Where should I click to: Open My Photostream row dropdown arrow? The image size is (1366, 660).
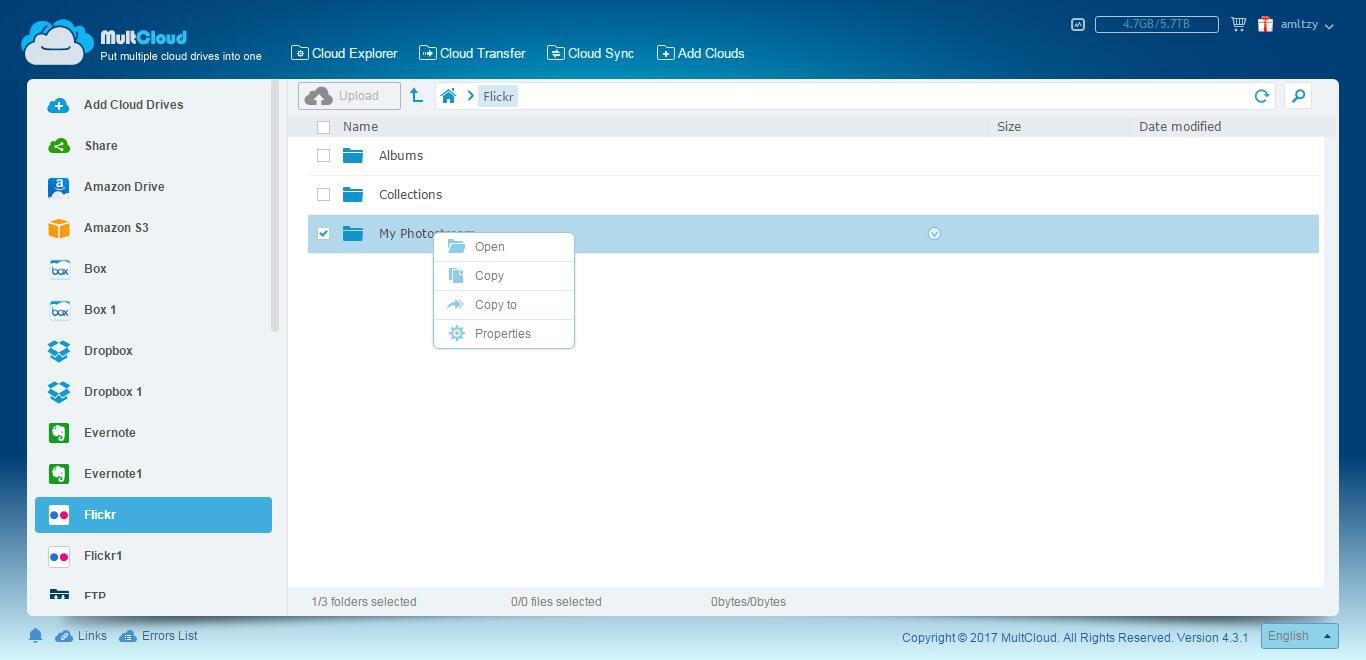pos(934,233)
